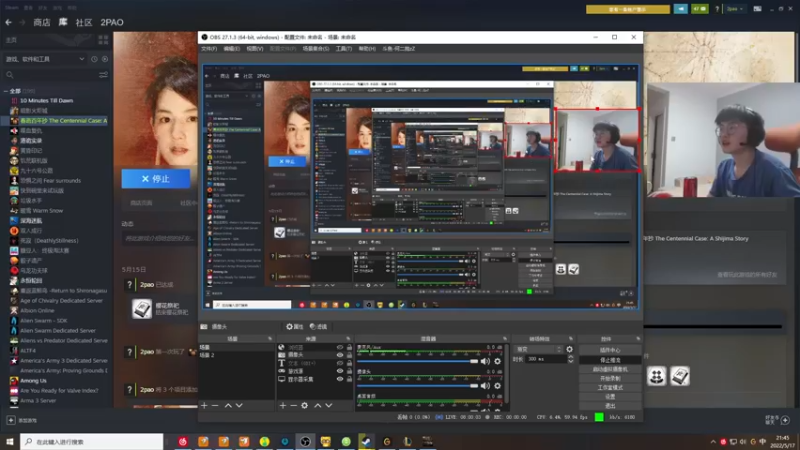Click 停止推流 stop streaming button in OBS

pyautogui.click(x=610, y=360)
